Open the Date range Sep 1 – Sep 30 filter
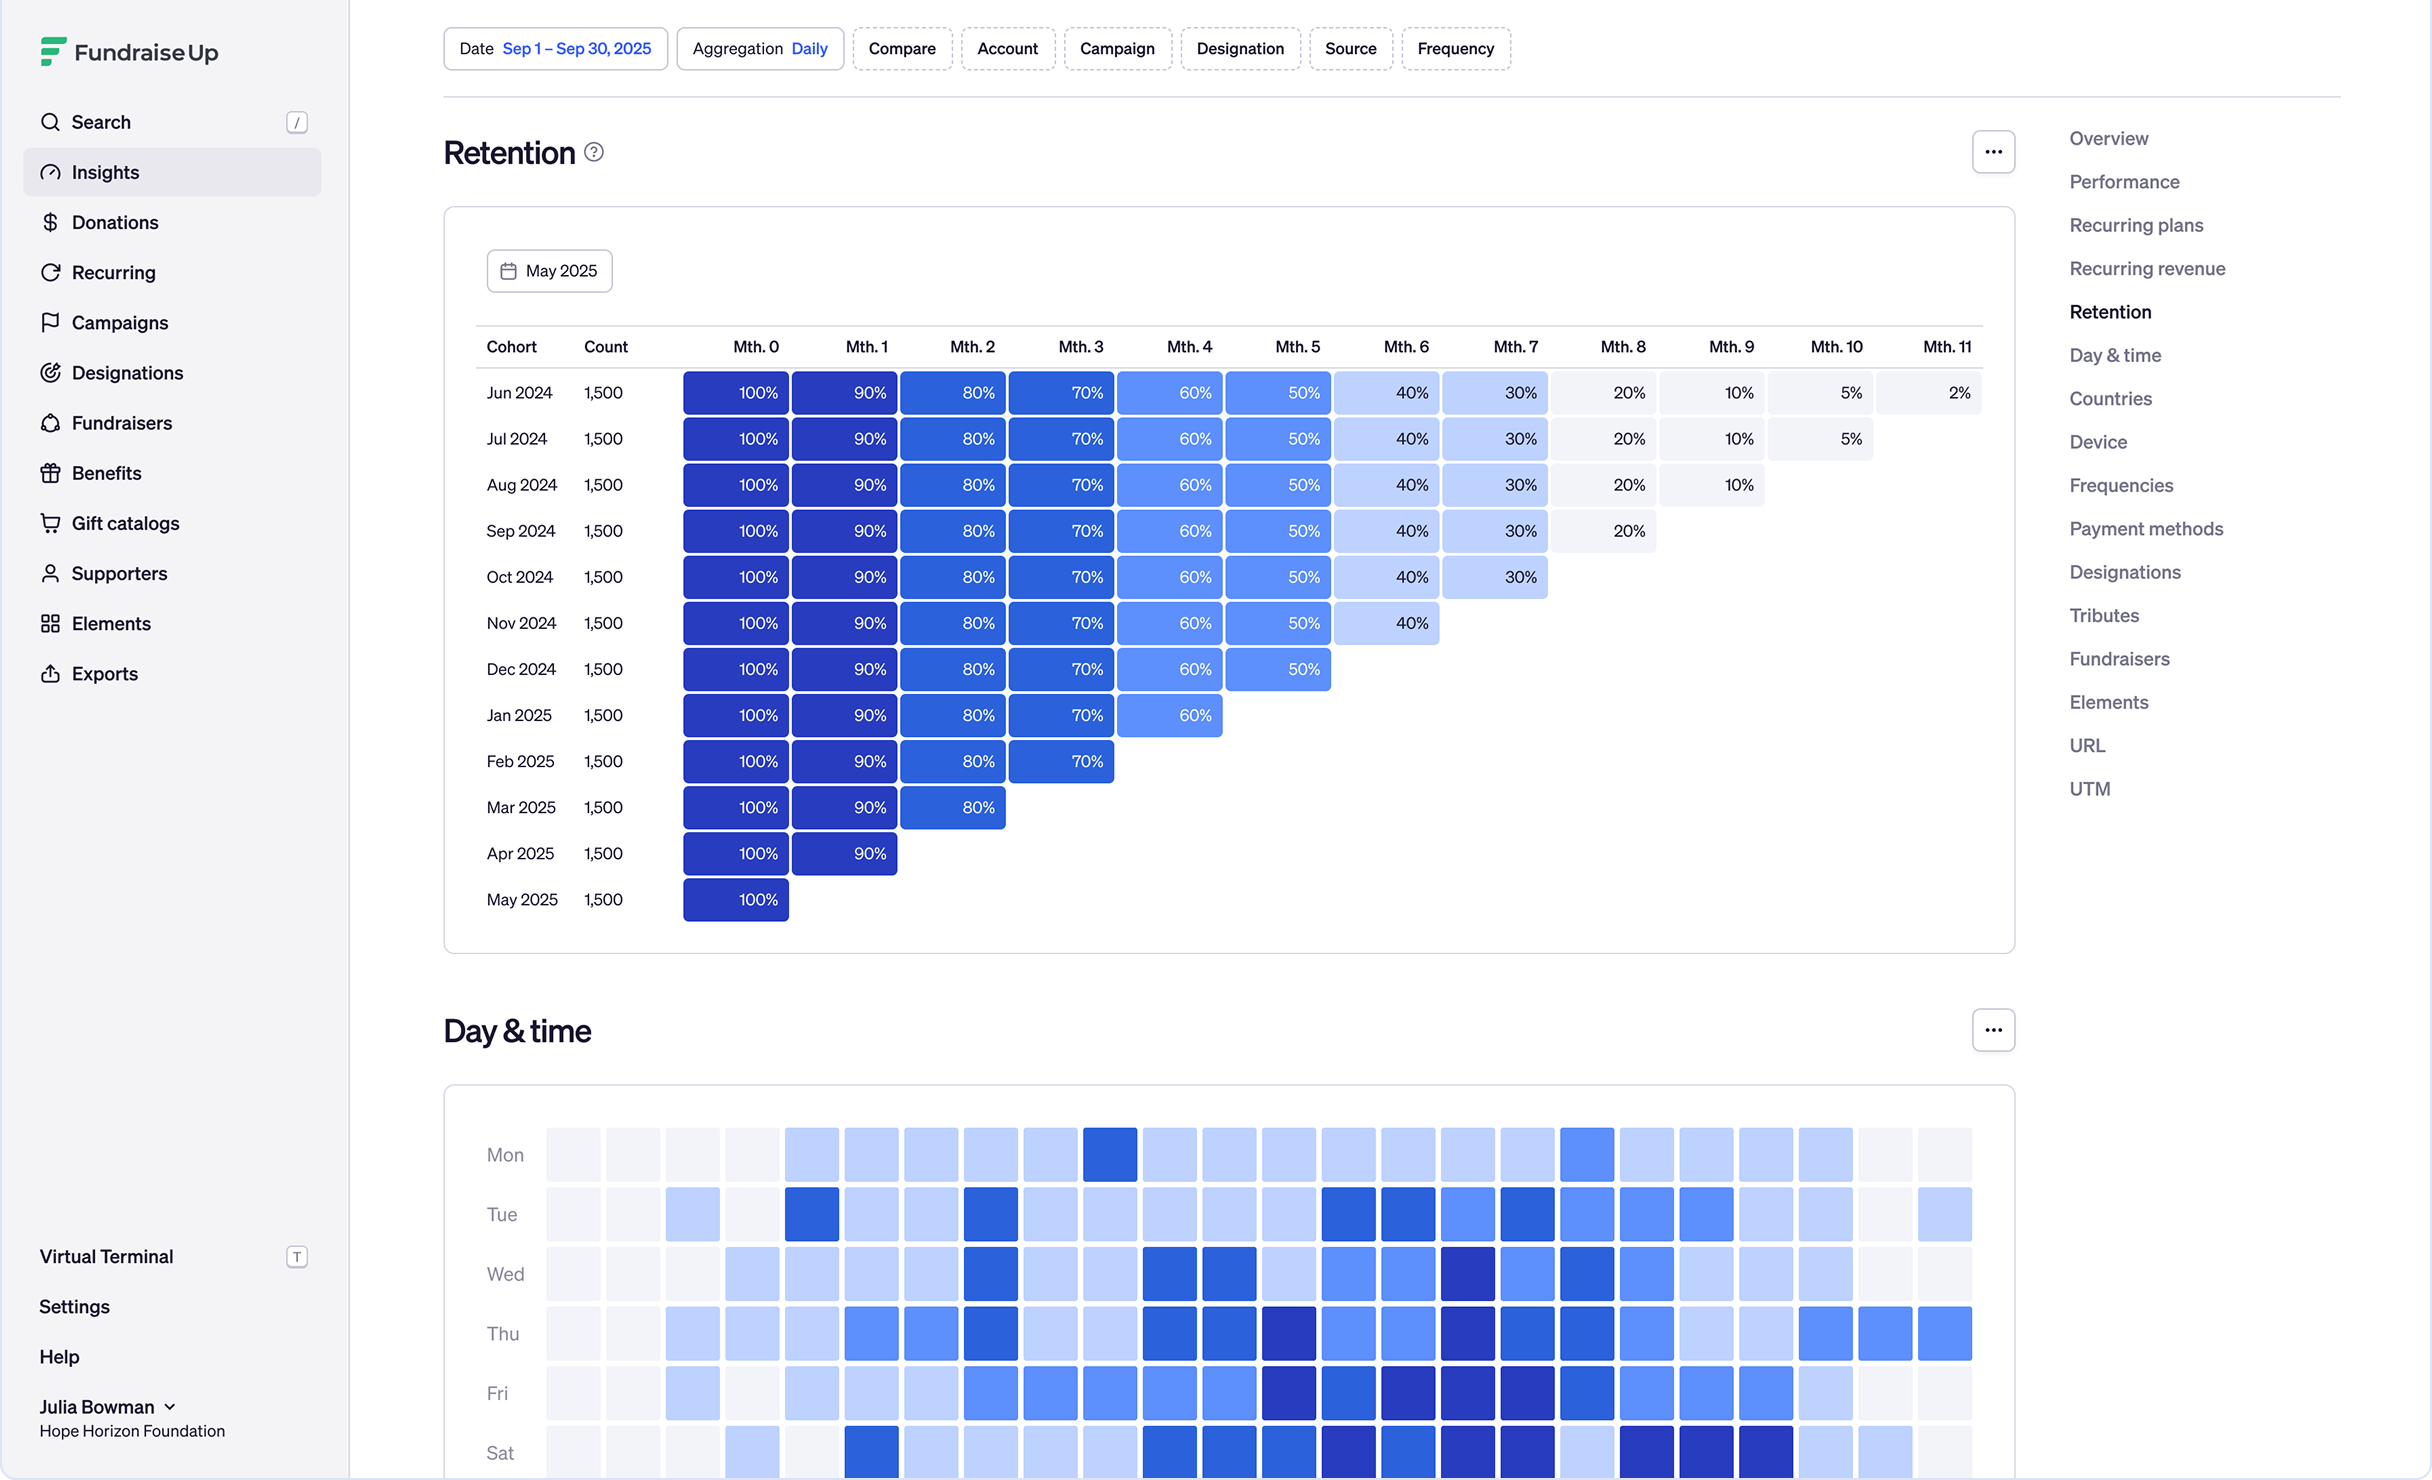 click(x=555, y=49)
